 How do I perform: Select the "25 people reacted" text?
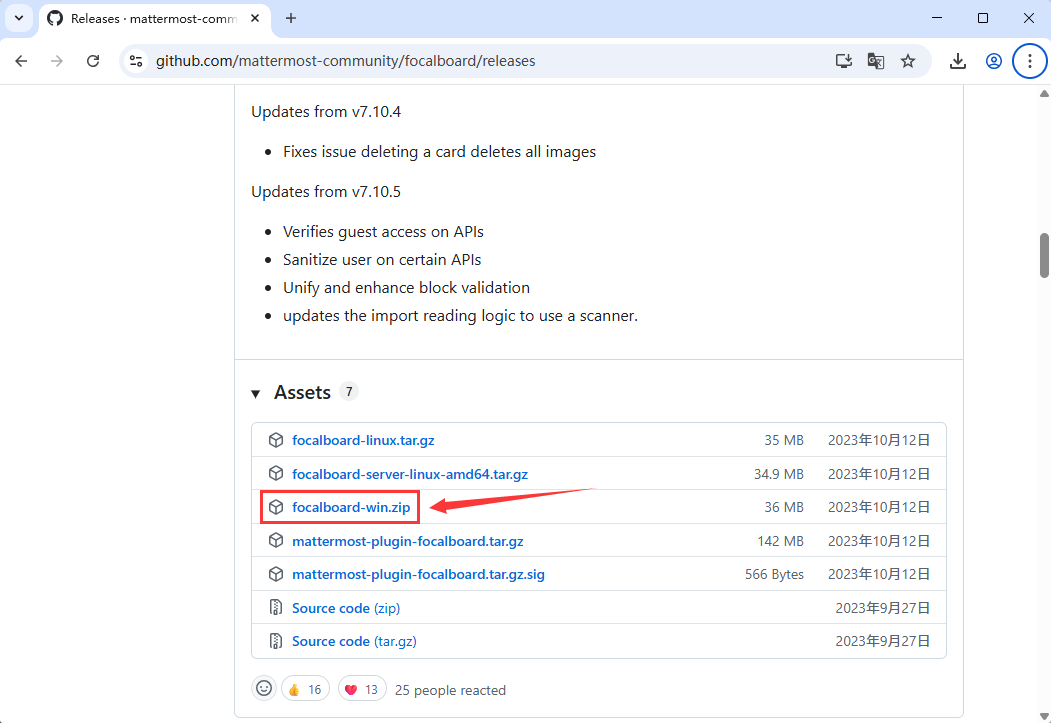[x=450, y=690]
